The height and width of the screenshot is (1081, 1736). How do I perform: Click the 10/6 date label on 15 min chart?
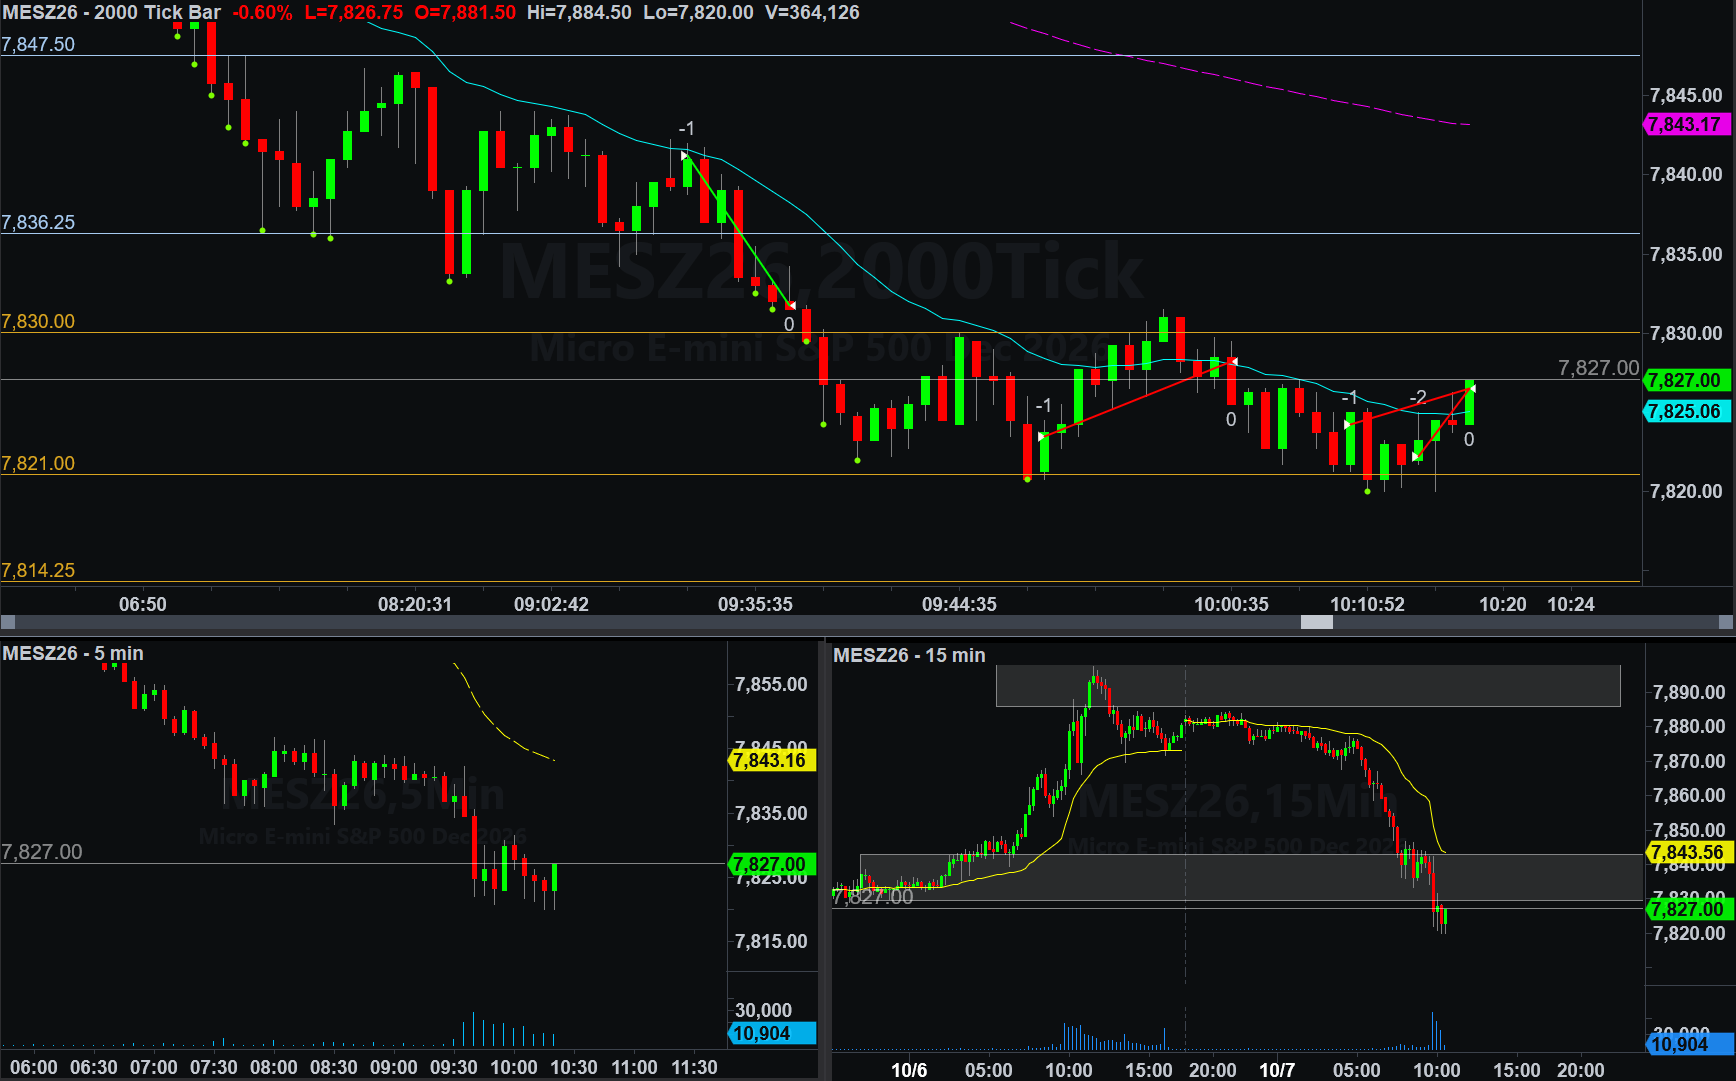coord(909,1070)
